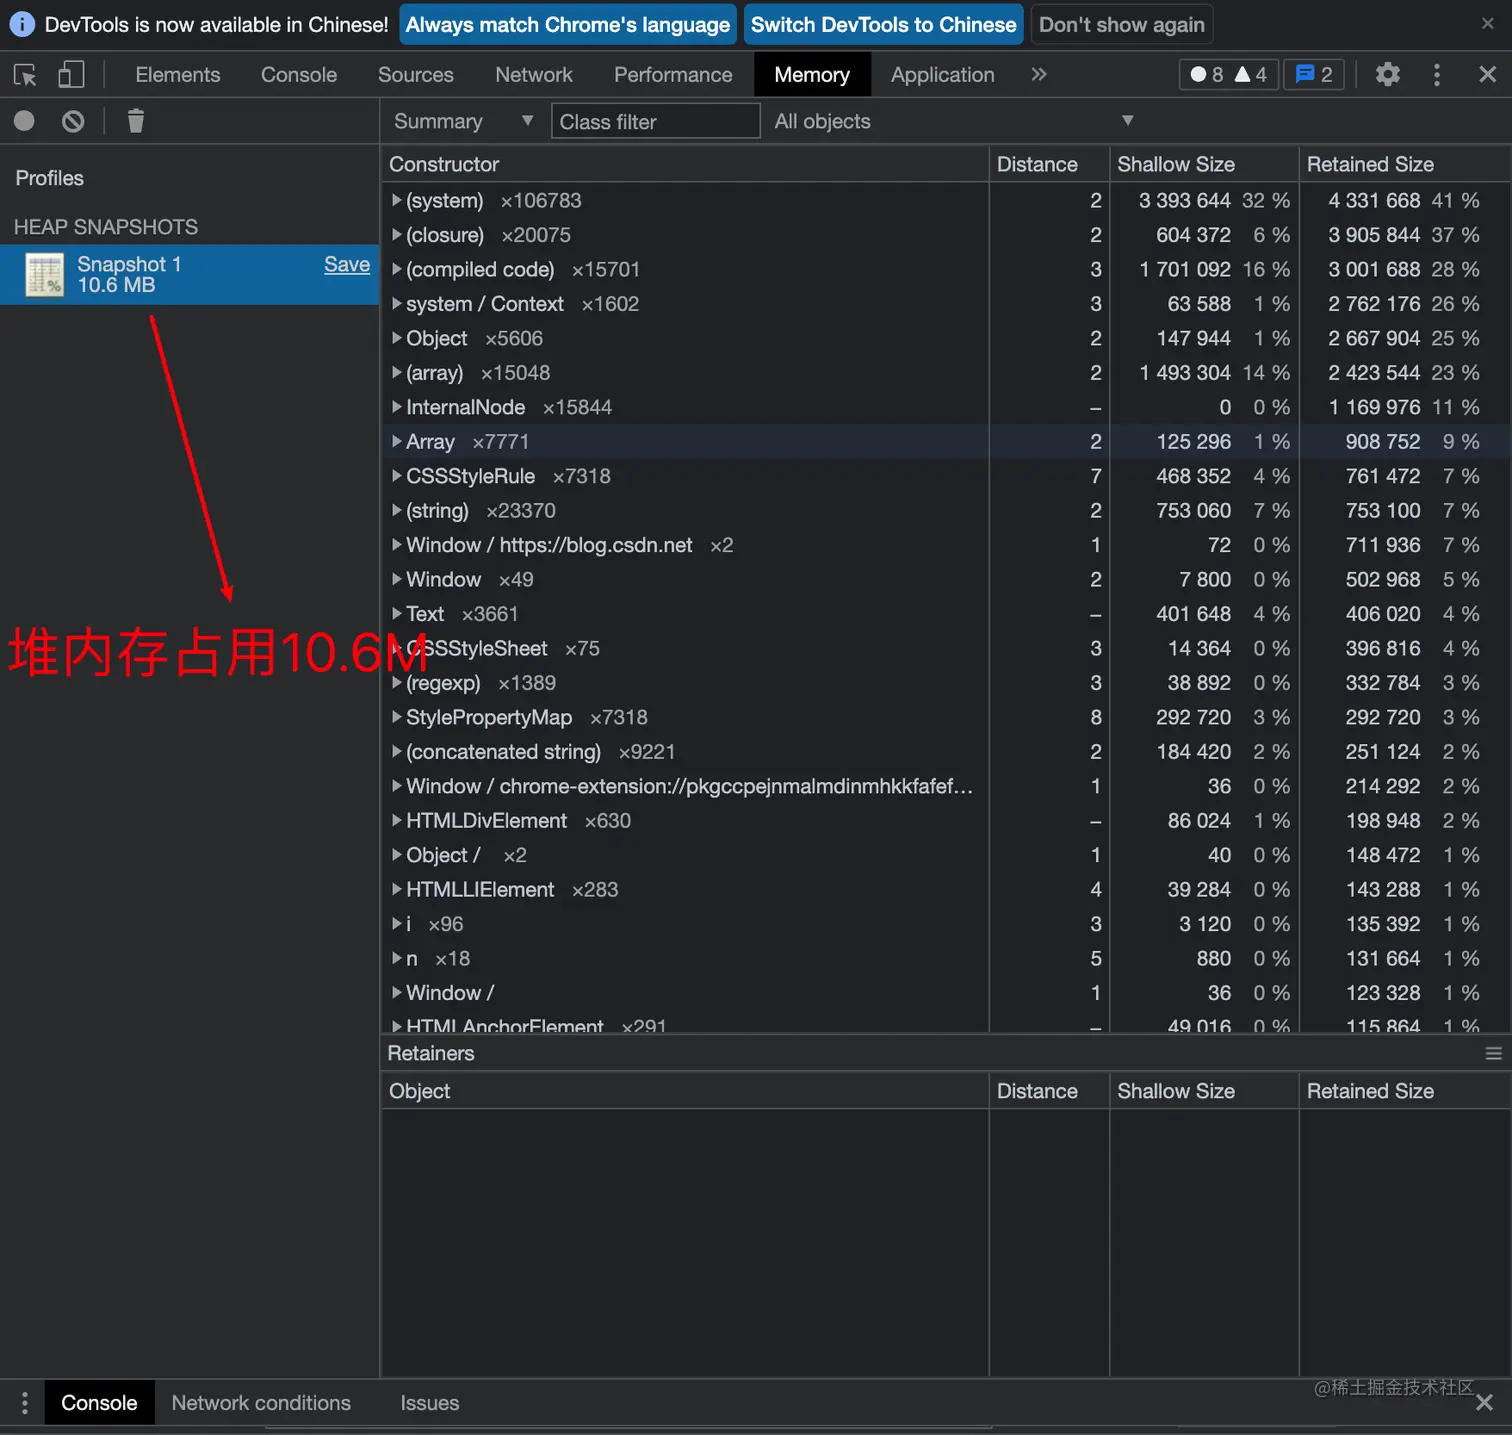Clear all profiles icon

pos(73,121)
